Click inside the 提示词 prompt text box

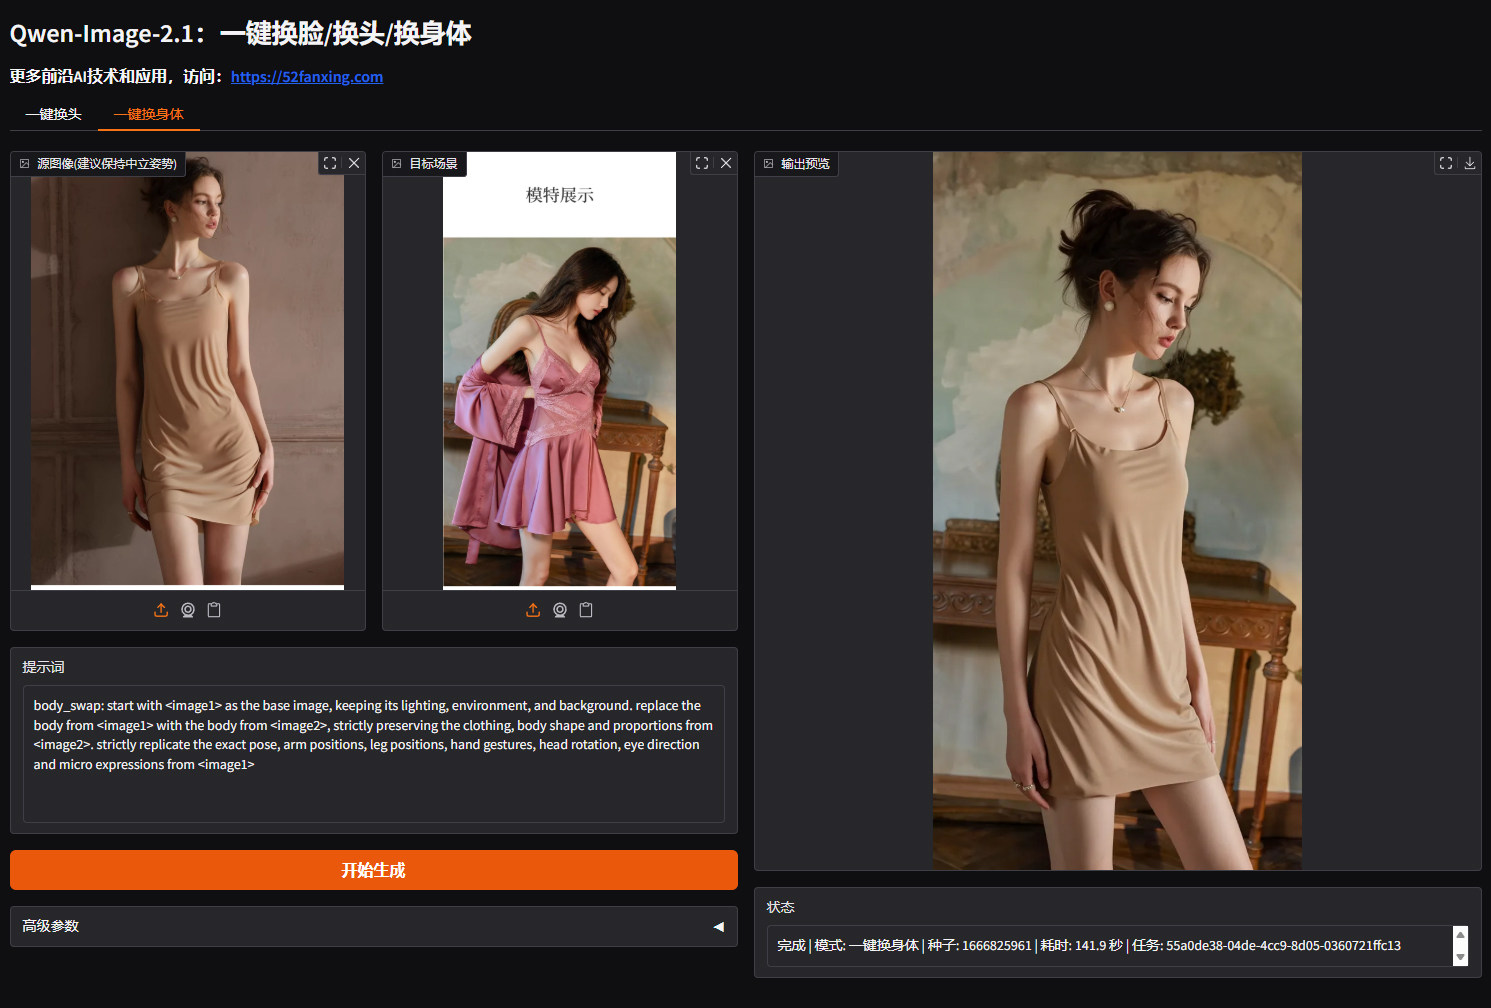pyautogui.click(x=374, y=754)
